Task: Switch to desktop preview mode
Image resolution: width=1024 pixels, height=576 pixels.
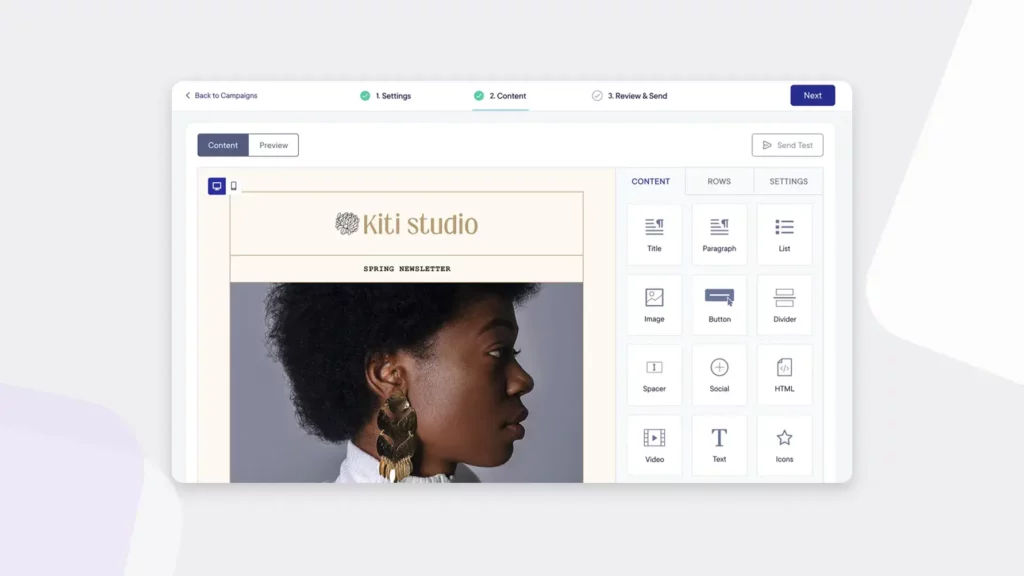Action: click(x=217, y=186)
